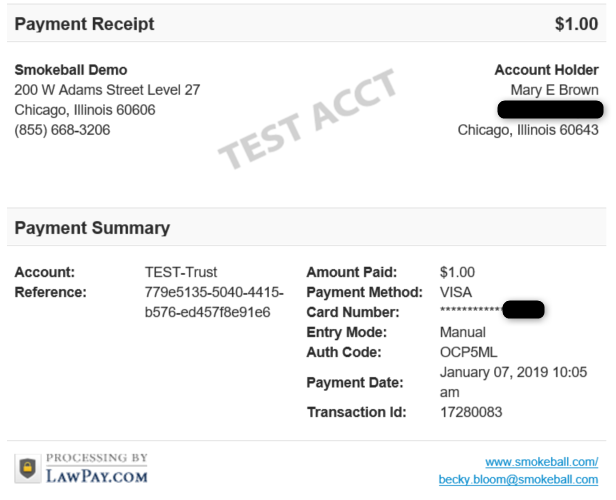Select the OCP5ML auth code
Image resolution: width=616 pixels, height=500 pixels.
coord(468,352)
